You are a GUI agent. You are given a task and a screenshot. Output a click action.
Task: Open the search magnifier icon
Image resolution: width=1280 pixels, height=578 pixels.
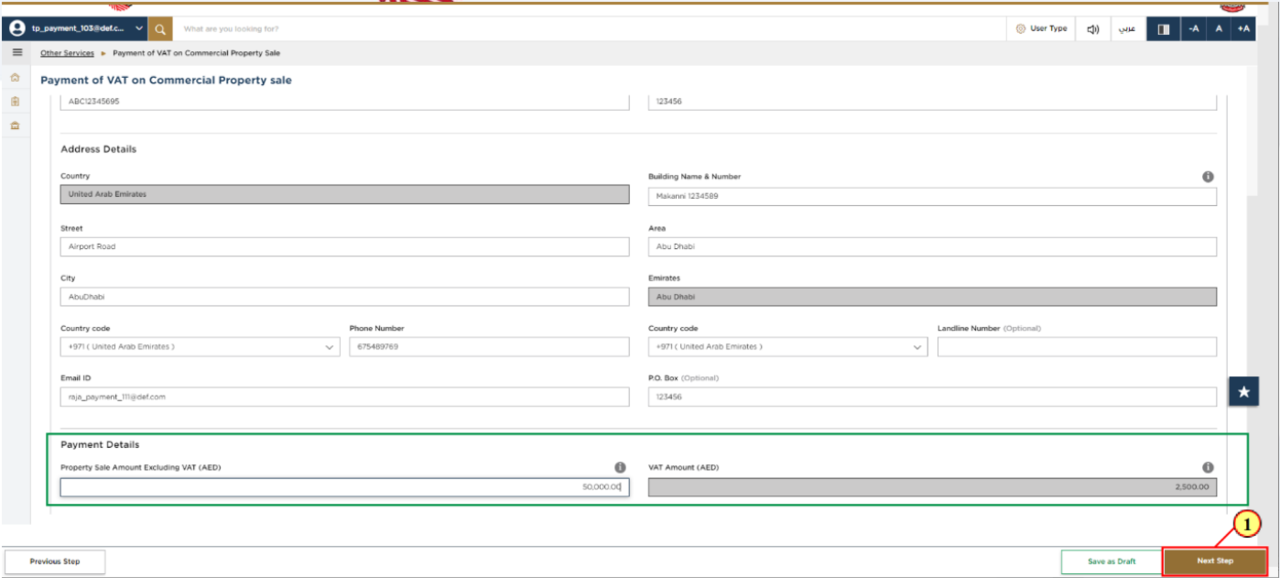point(160,29)
